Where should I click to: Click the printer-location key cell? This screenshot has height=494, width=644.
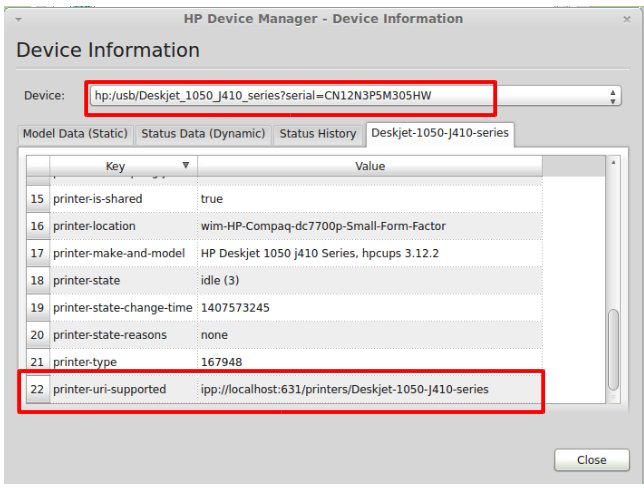pyautogui.click(x=124, y=226)
